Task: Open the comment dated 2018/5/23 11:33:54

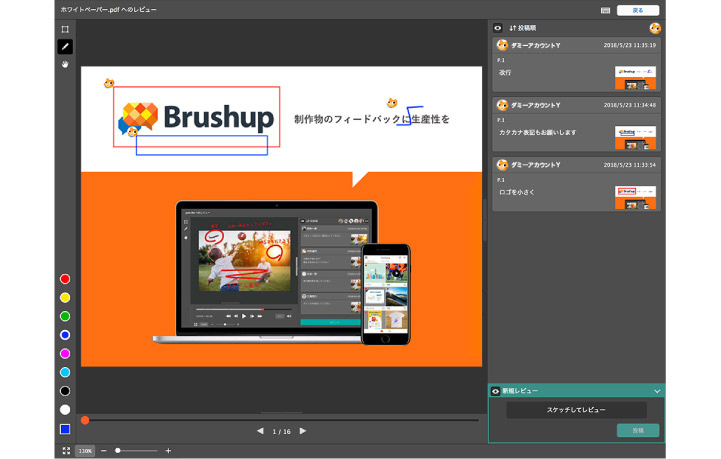Action: click(576, 184)
